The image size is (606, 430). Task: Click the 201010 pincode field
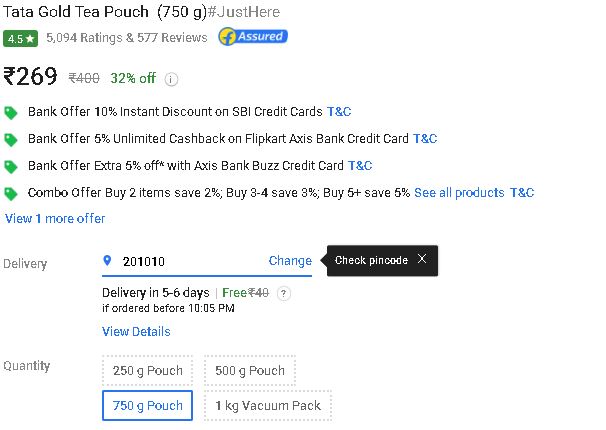[x=207, y=261]
